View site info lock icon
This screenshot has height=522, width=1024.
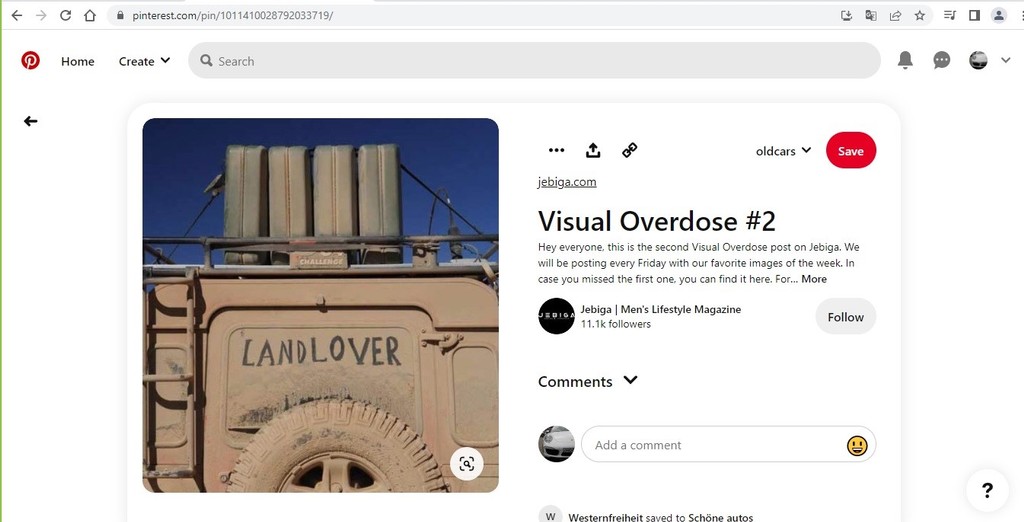120,15
